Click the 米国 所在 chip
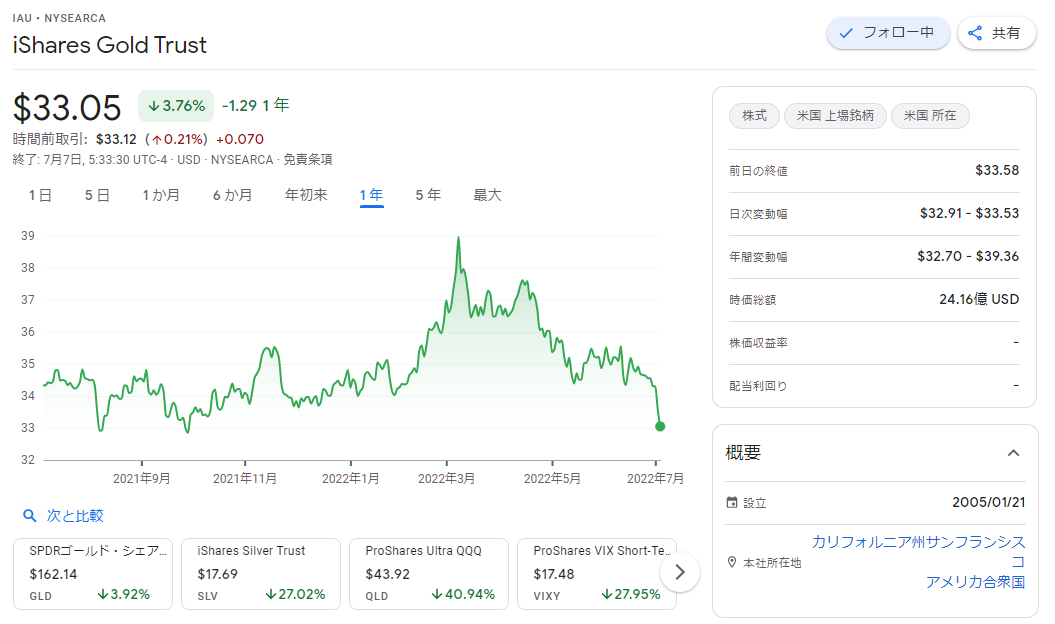 [x=930, y=116]
